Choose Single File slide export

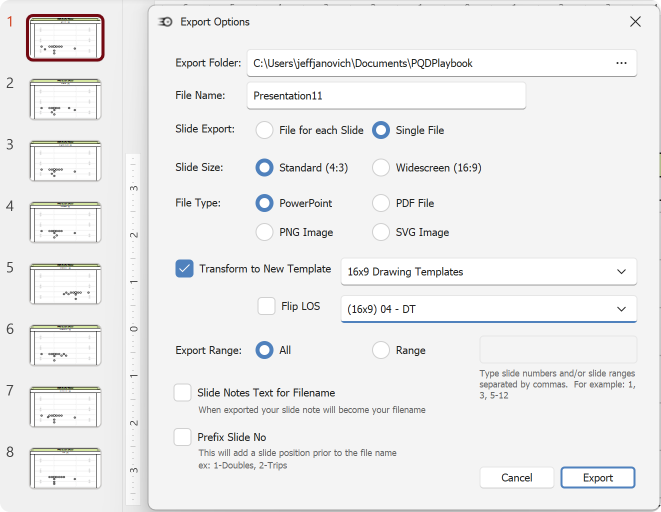[381, 130]
